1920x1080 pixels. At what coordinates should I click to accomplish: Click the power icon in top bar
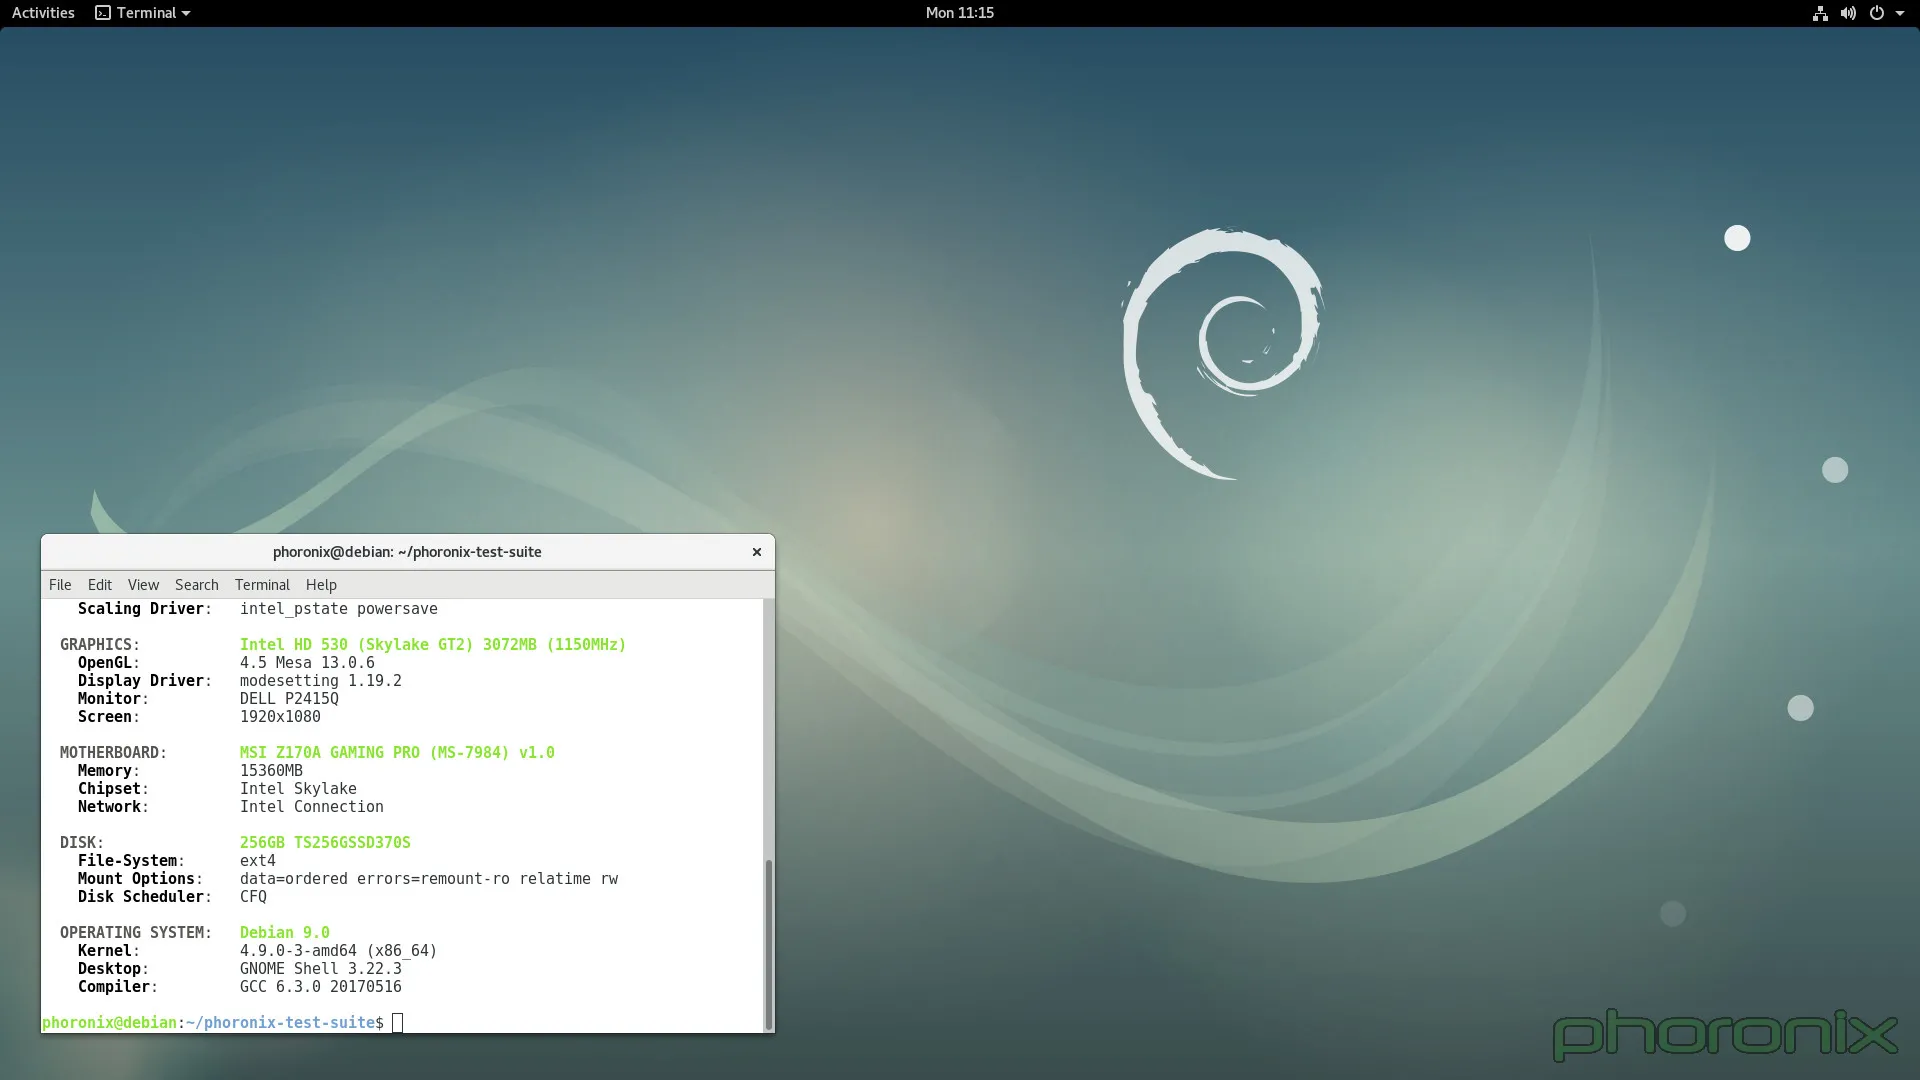[x=1877, y=13]
